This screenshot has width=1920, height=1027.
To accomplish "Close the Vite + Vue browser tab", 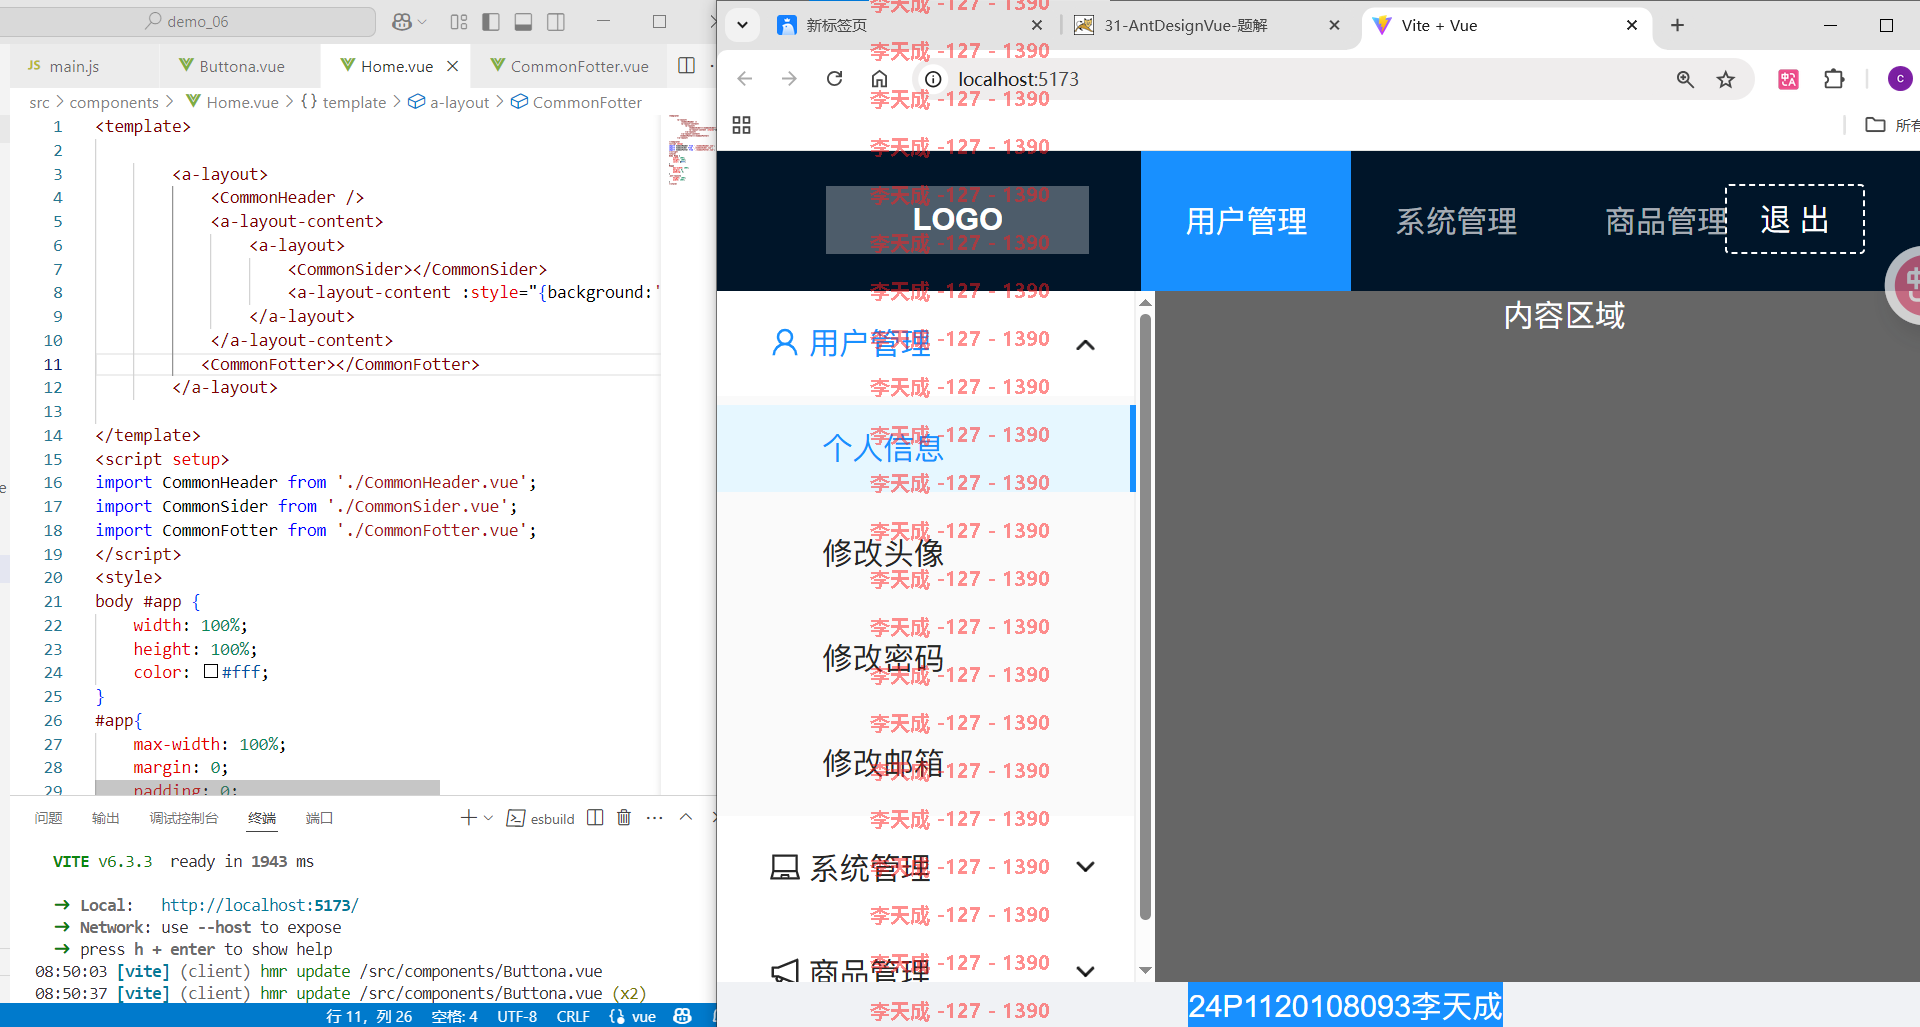I will coord(1632,25).
